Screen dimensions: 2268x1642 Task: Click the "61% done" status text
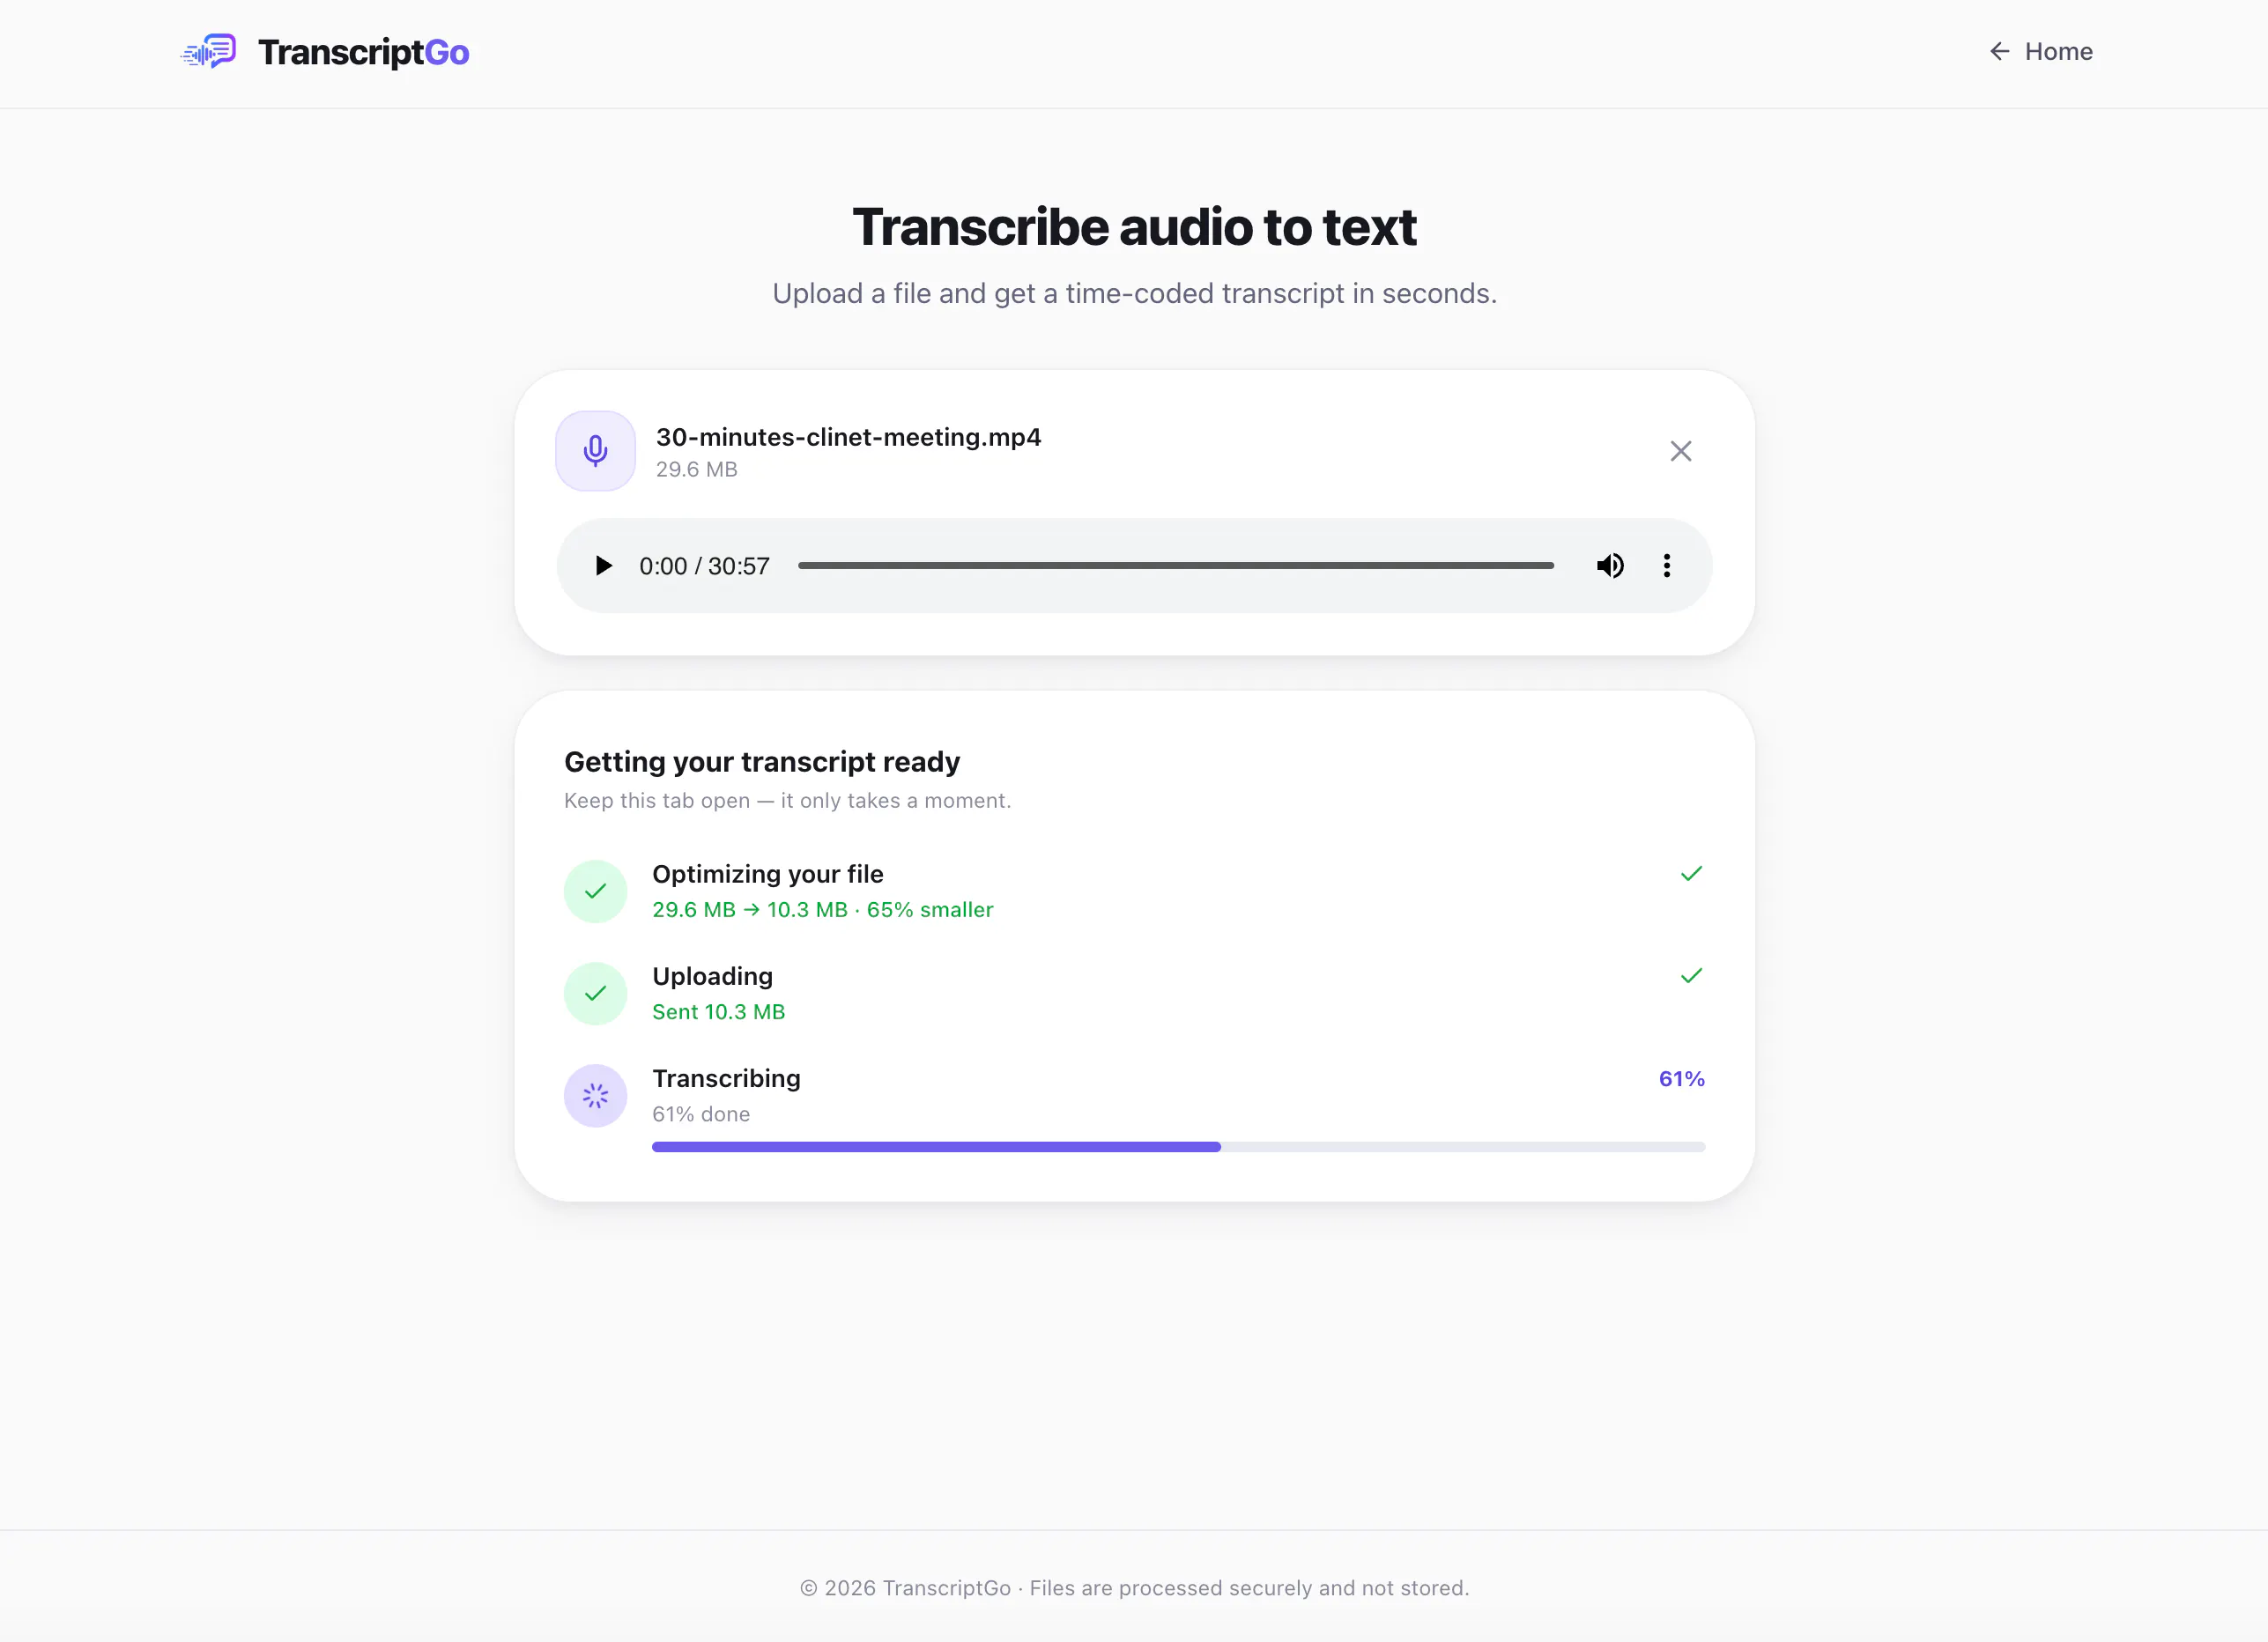[701, 1114]
